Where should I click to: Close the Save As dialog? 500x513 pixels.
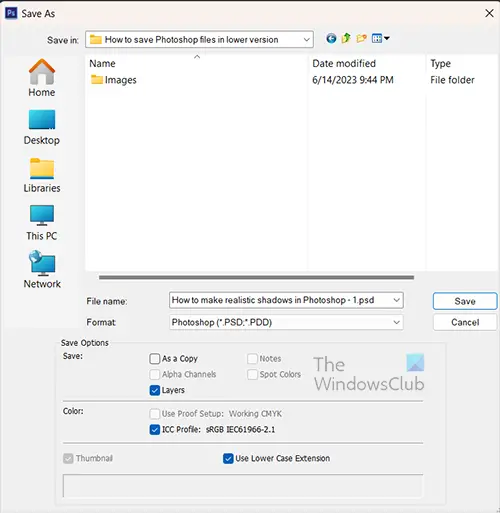point(489,13)
